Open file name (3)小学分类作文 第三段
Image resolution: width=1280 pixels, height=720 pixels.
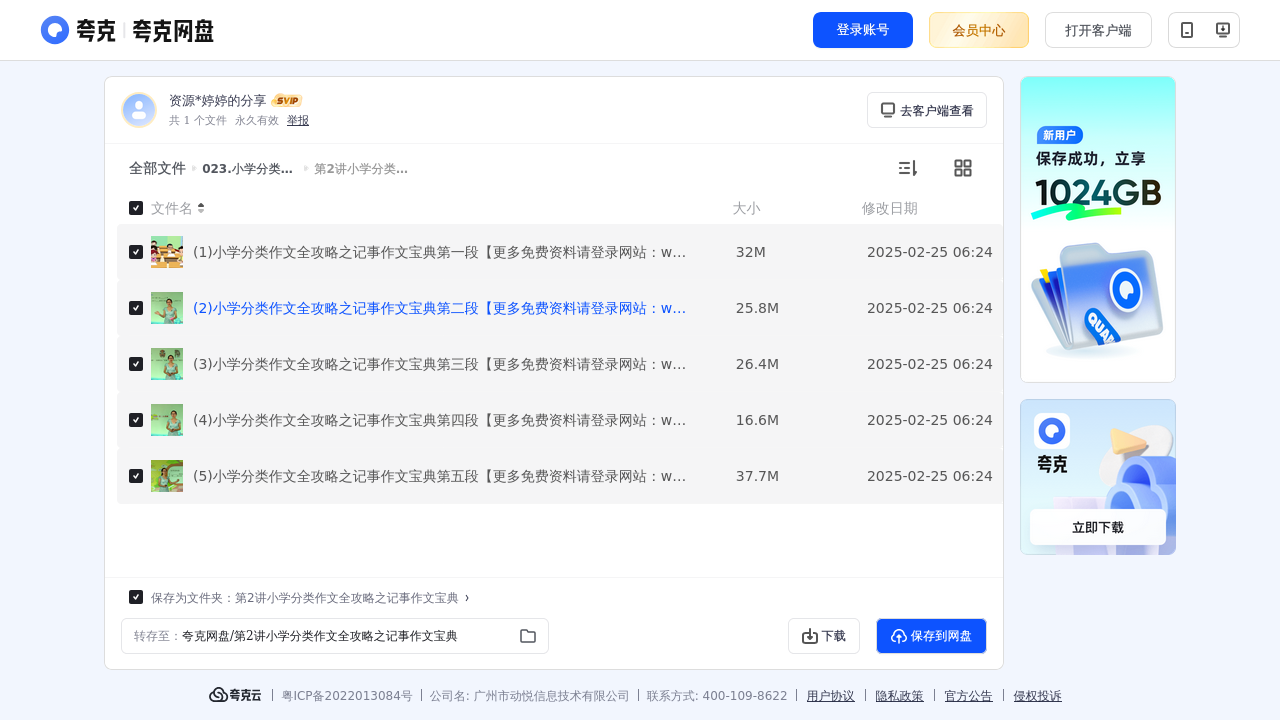[x=439, y=364]
